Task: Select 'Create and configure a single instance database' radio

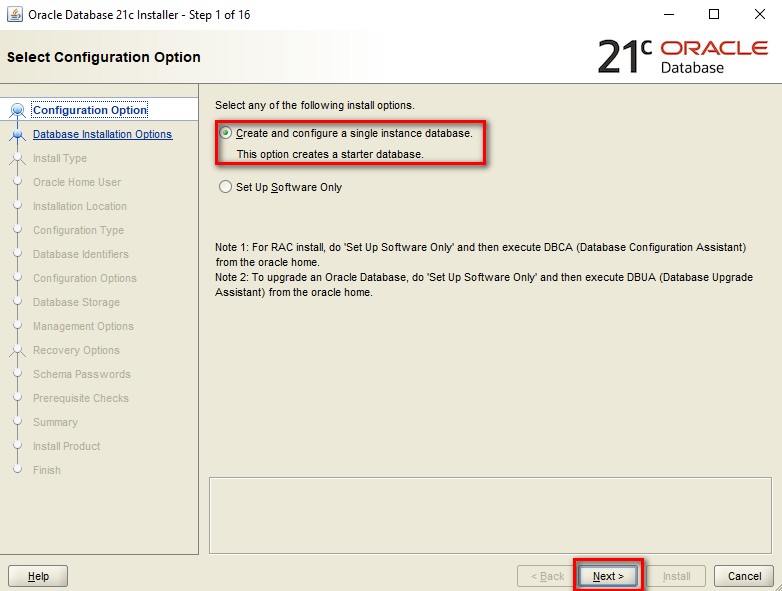Action: (x=225, y=133)
